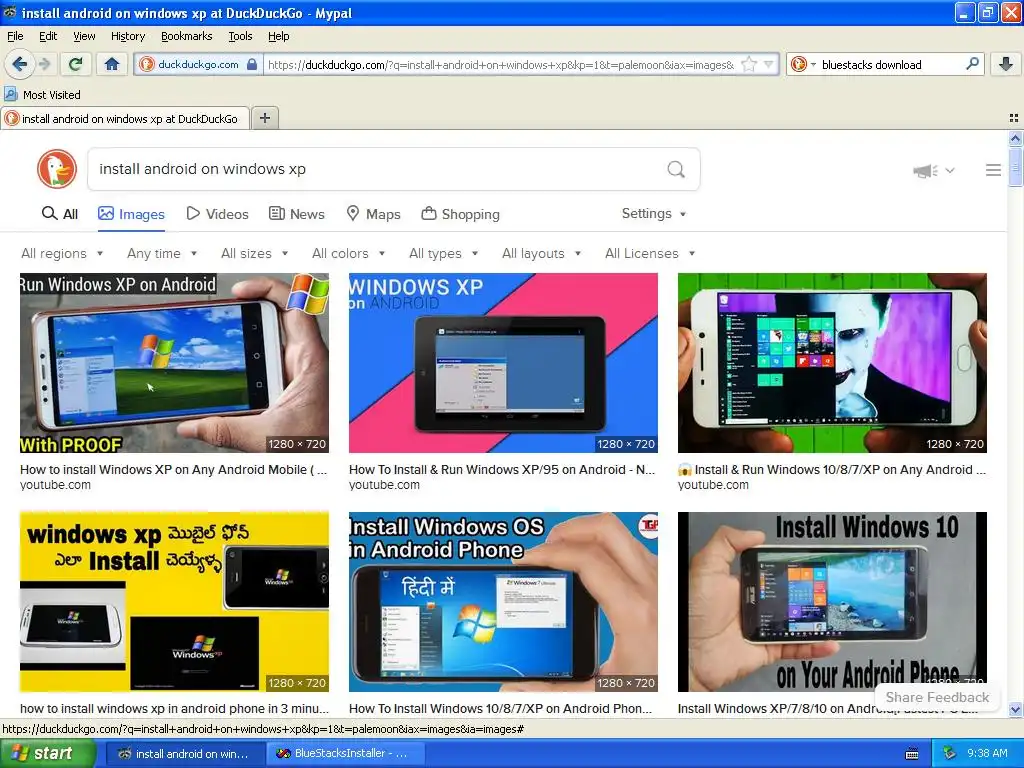Image resolution: width=1024 pixels, height=768 pixels.
Task: Open the History menu
Action: click(127, 37)
